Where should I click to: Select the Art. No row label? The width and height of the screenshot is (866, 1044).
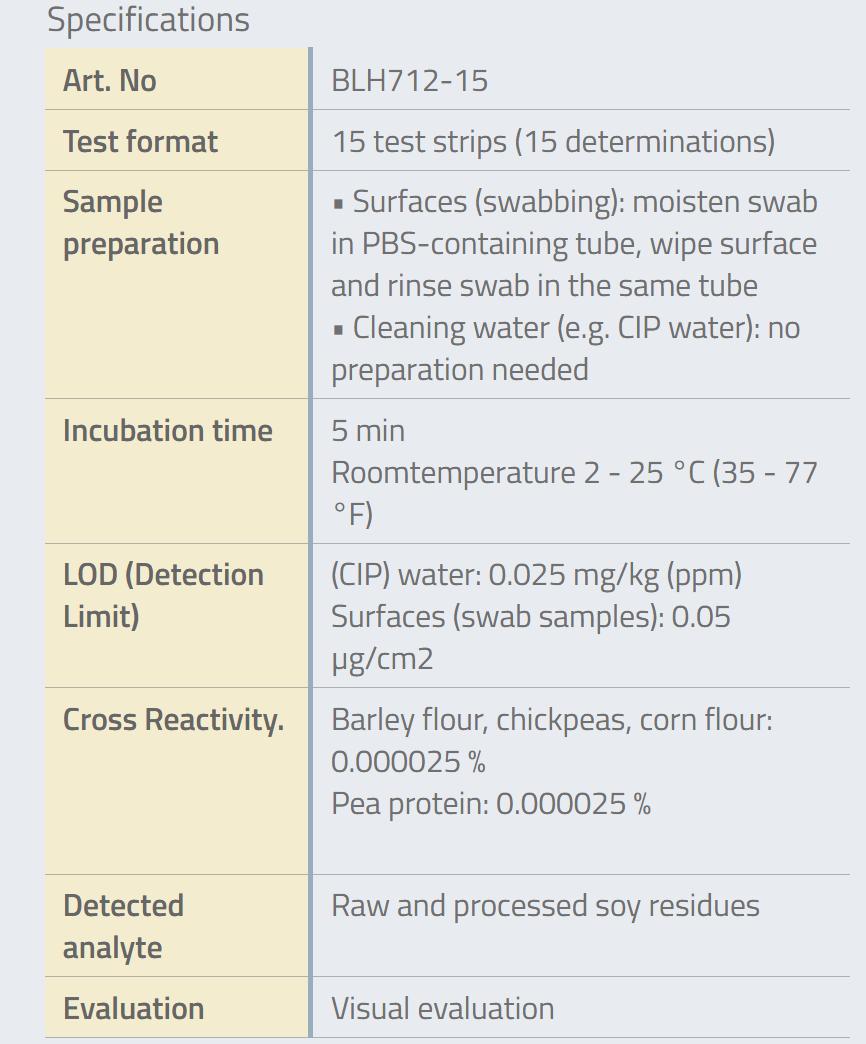110,80
